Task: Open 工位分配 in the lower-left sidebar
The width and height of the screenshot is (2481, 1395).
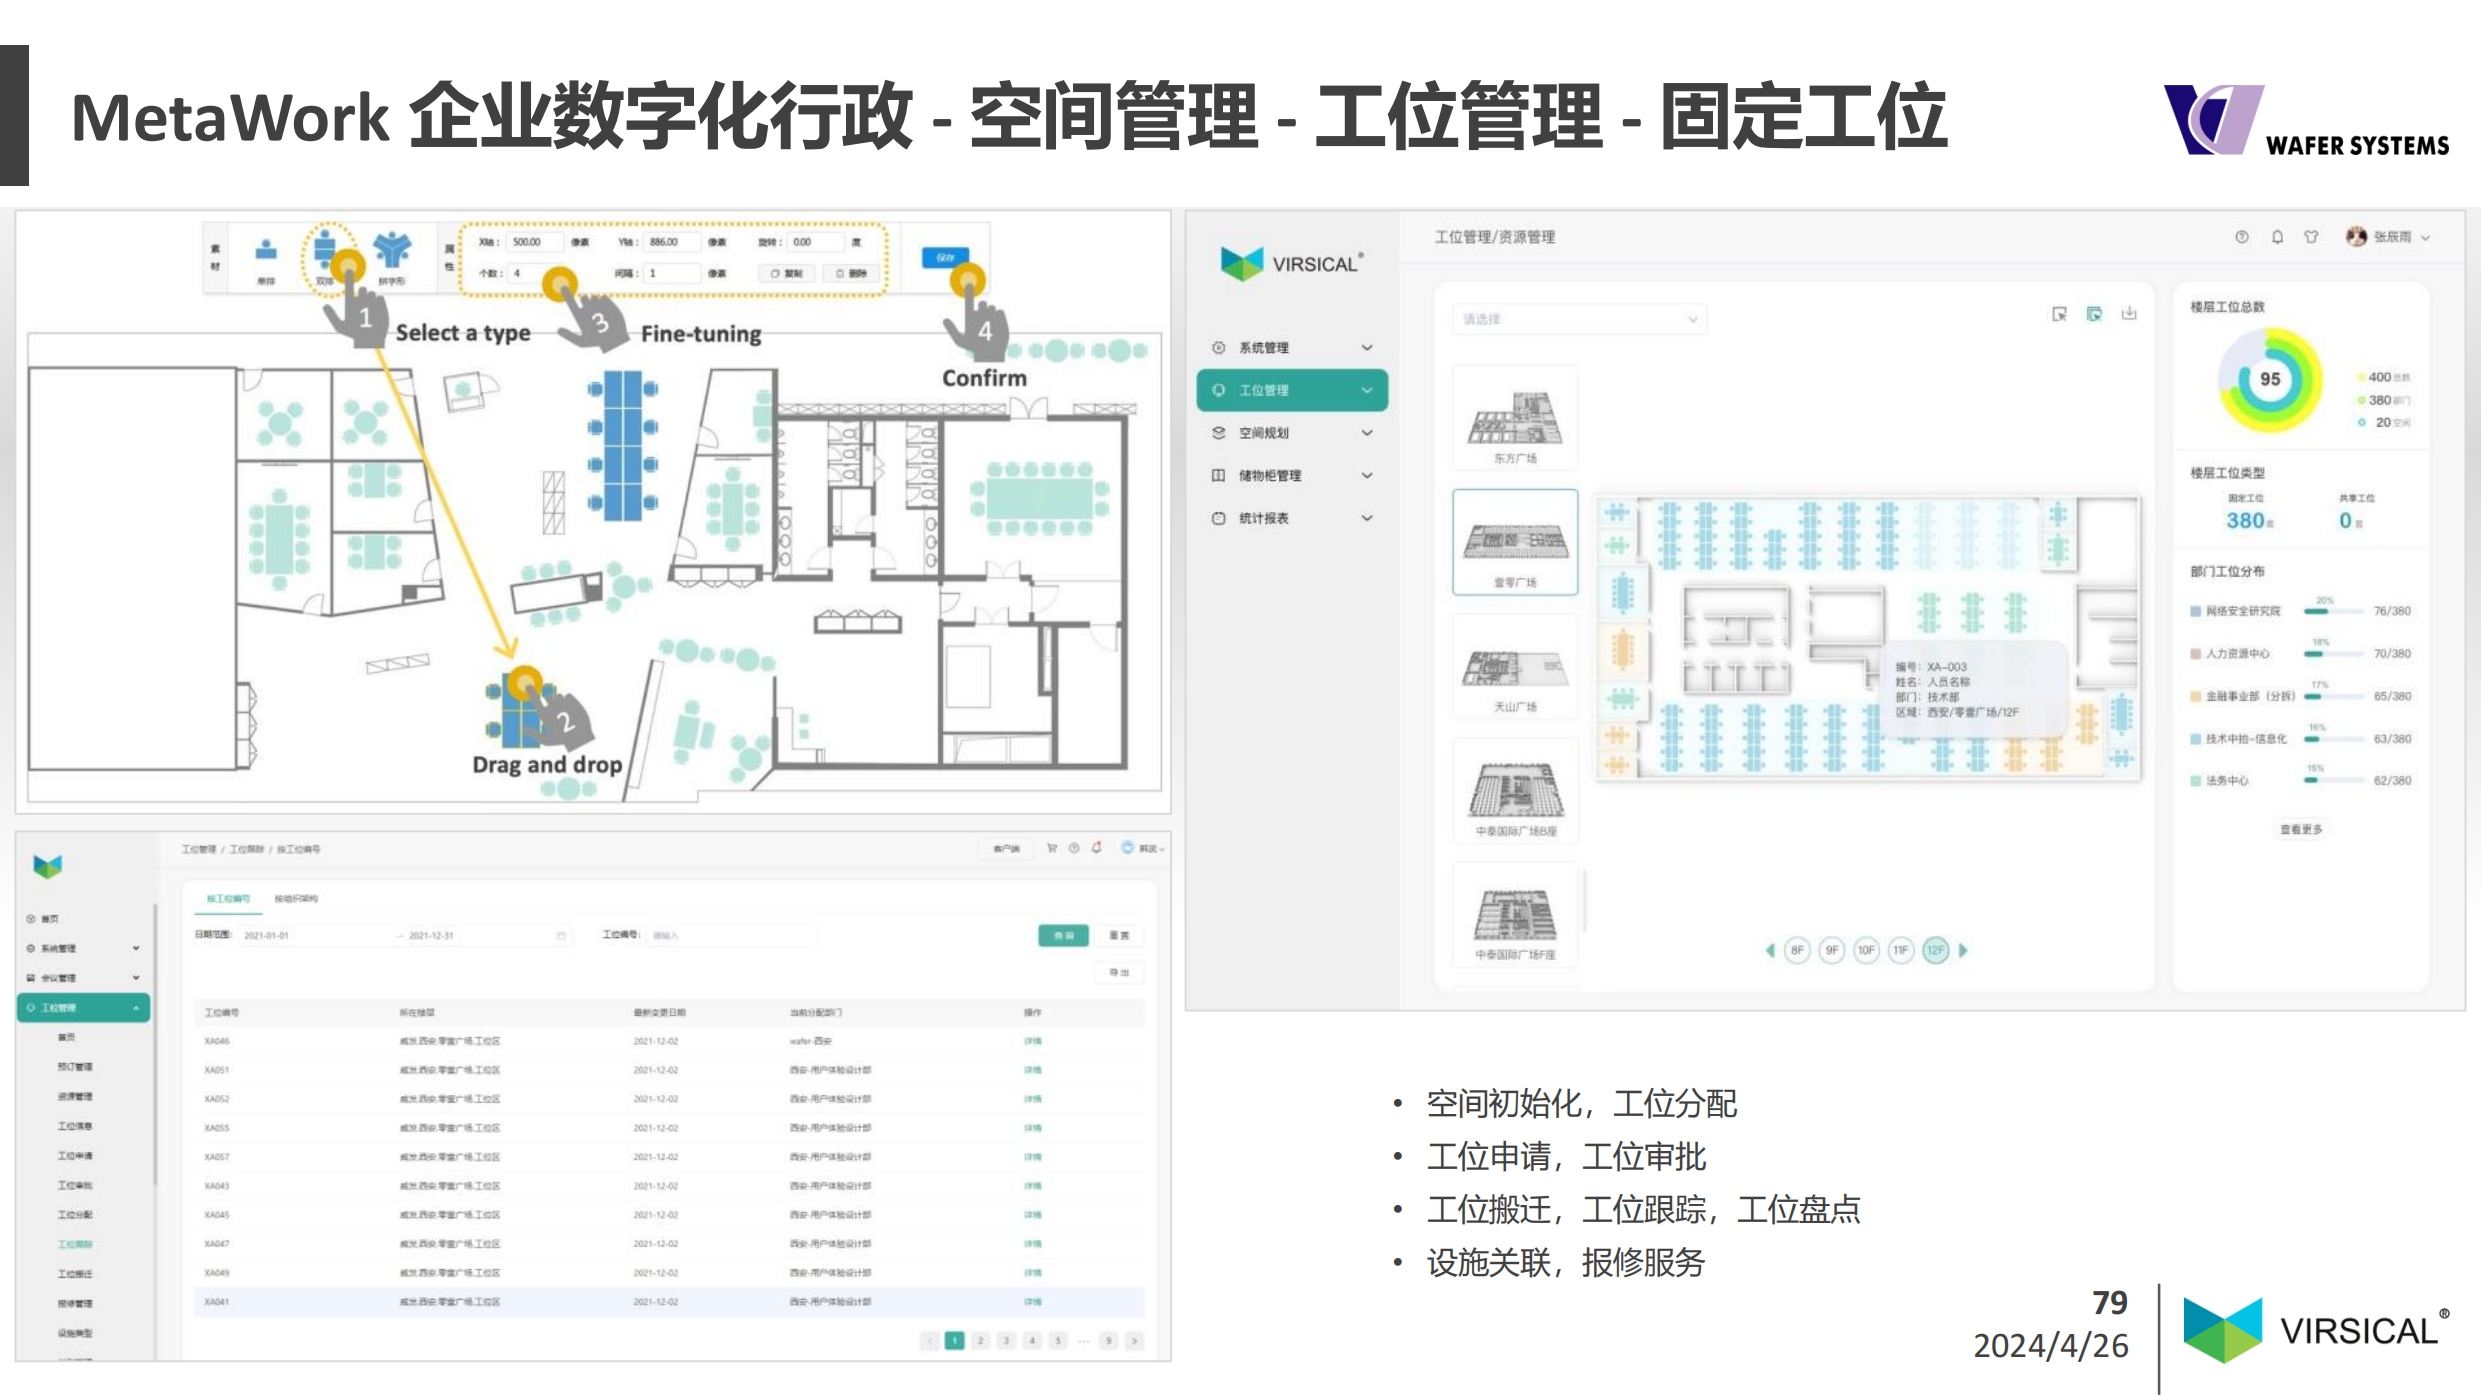Action: (x=75, y=1215)
